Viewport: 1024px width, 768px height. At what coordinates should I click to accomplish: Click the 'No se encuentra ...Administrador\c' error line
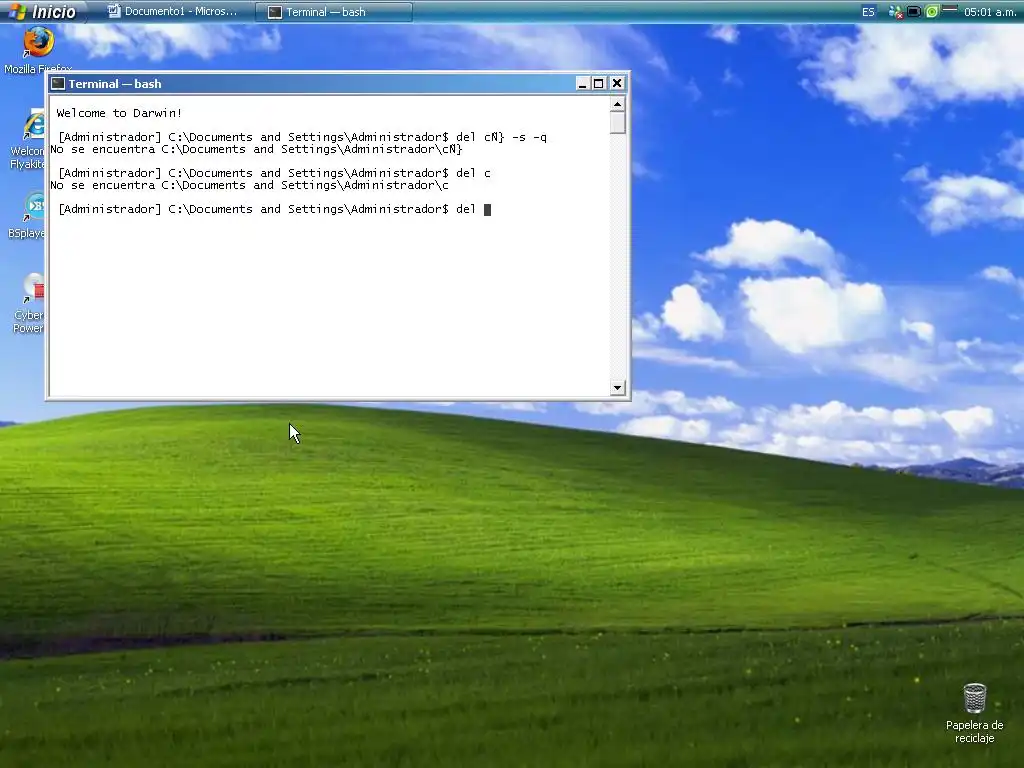(249, 185)
